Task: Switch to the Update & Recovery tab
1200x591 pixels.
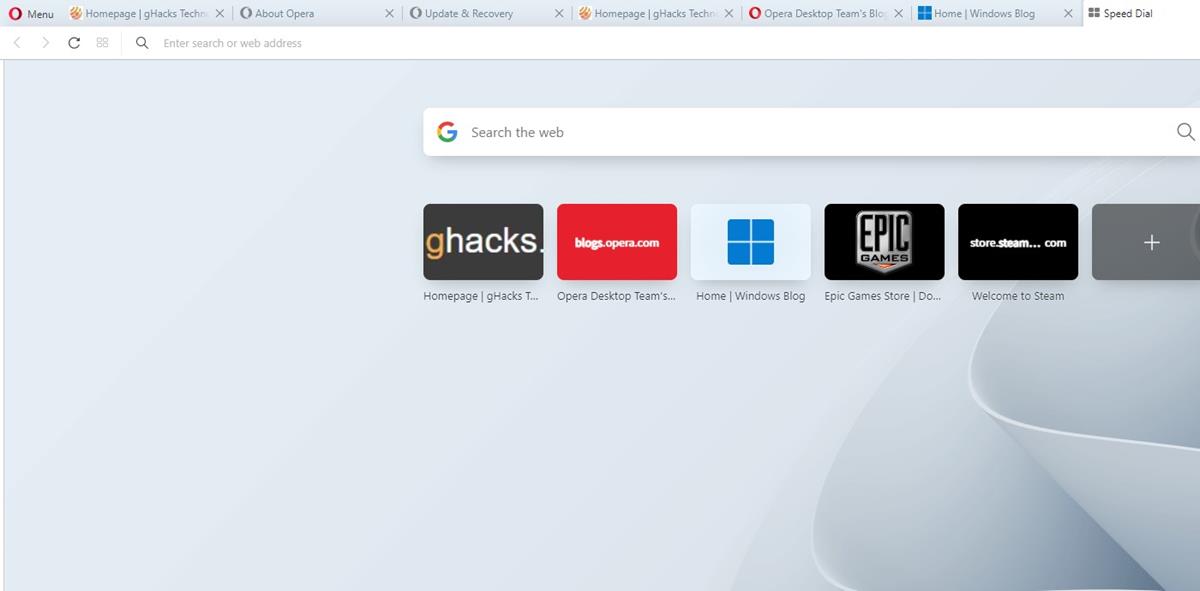Action: click(x=470, y=13)
